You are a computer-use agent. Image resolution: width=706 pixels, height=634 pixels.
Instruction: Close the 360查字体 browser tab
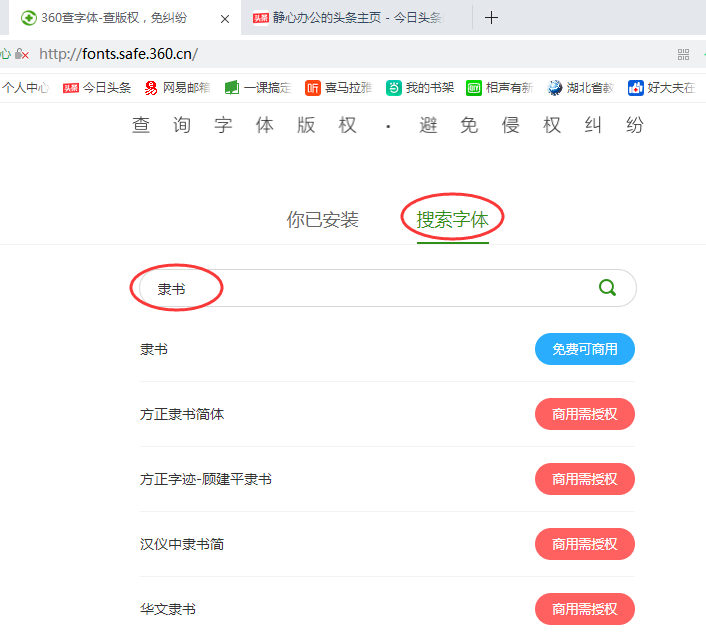(x=225, y=19)
